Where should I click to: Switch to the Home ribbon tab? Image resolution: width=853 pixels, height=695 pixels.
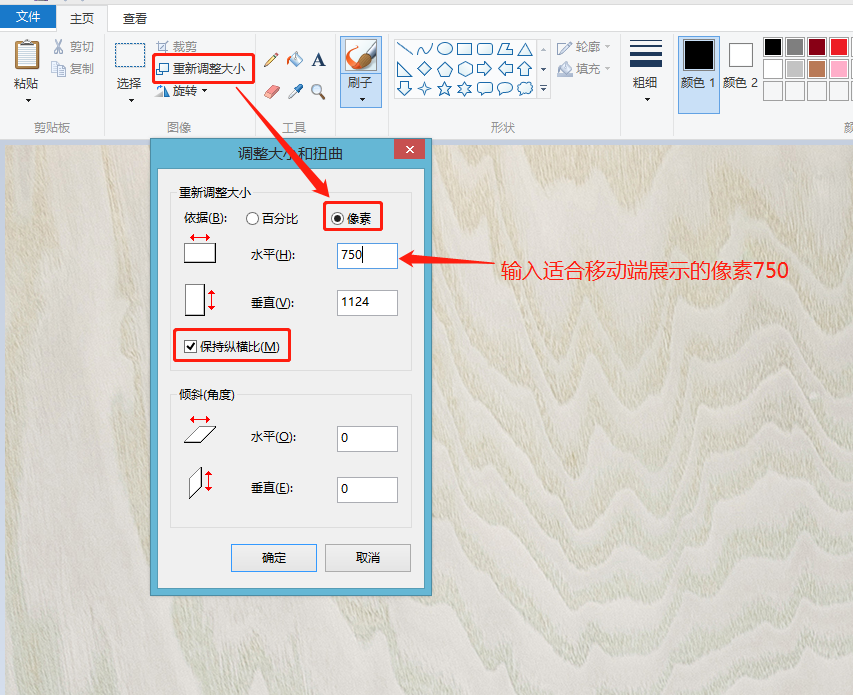82,18
